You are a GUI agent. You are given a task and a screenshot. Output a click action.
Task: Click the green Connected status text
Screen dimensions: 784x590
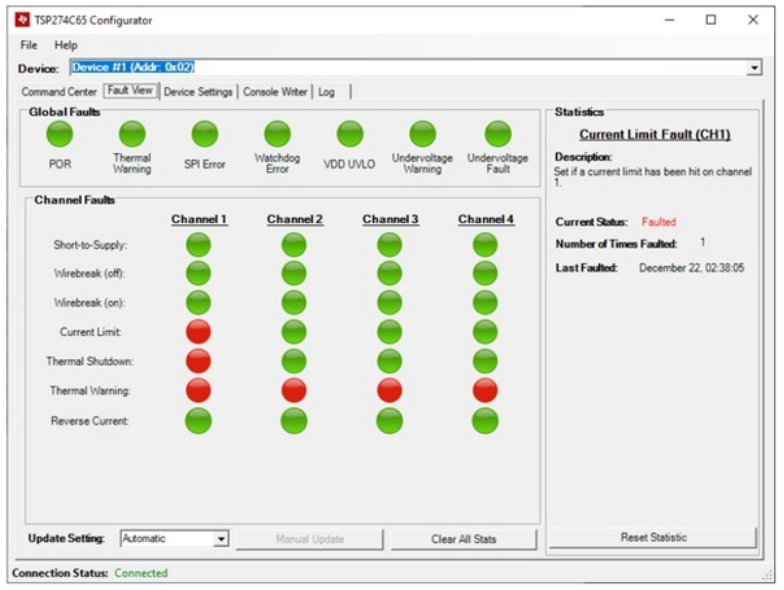141,573
